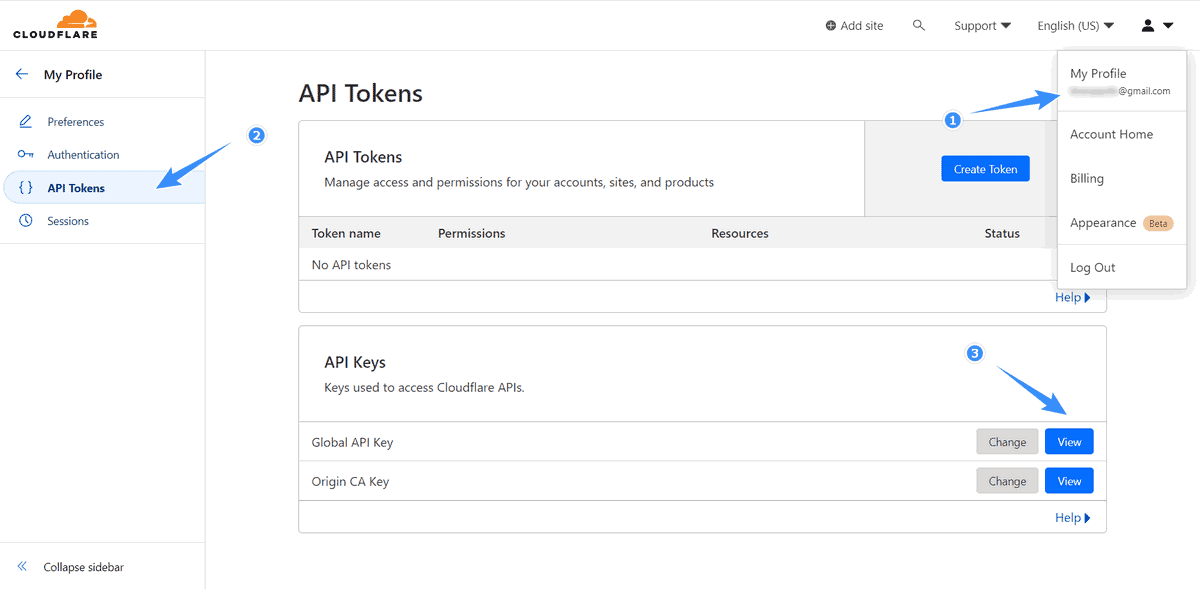Screen dimensions: 1200x589
Task: Click the Authentication key icon
Action: (26, 155)
